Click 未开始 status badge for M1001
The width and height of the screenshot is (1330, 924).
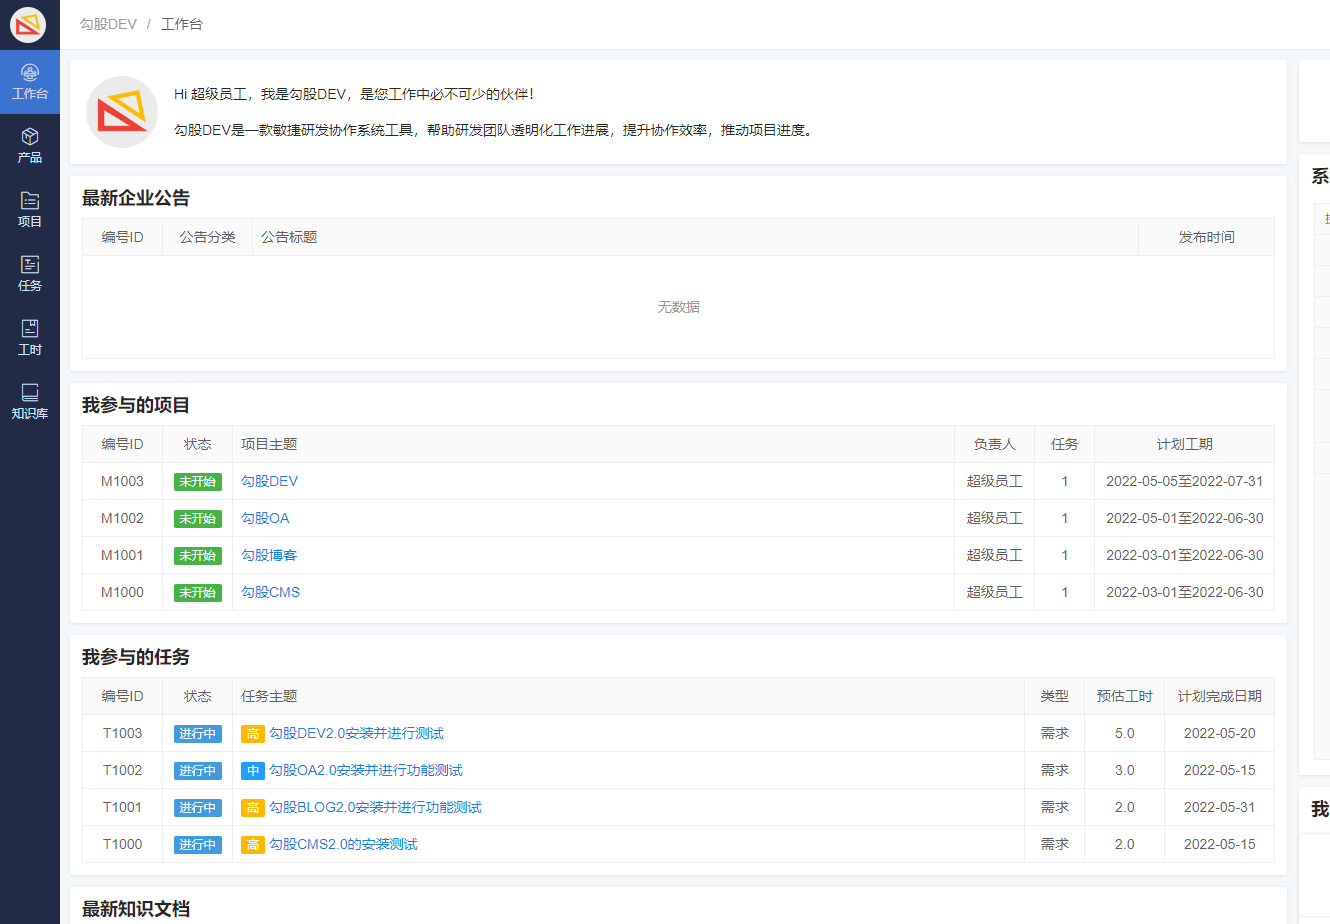point(198,555)
